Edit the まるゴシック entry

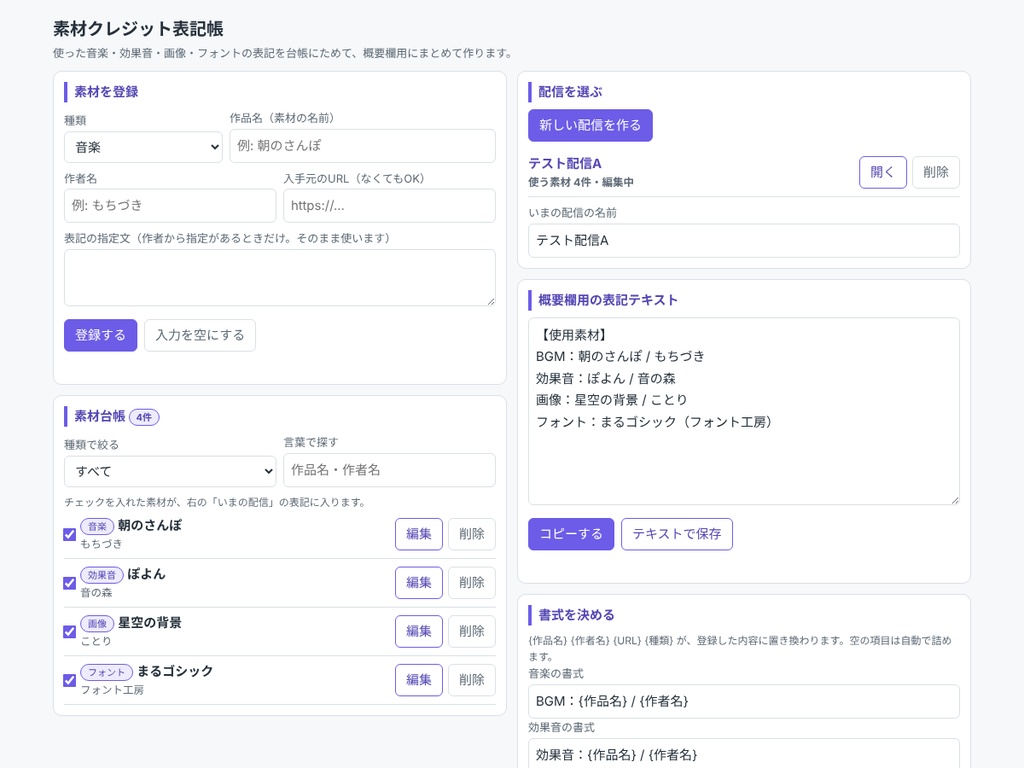(419, 680)
